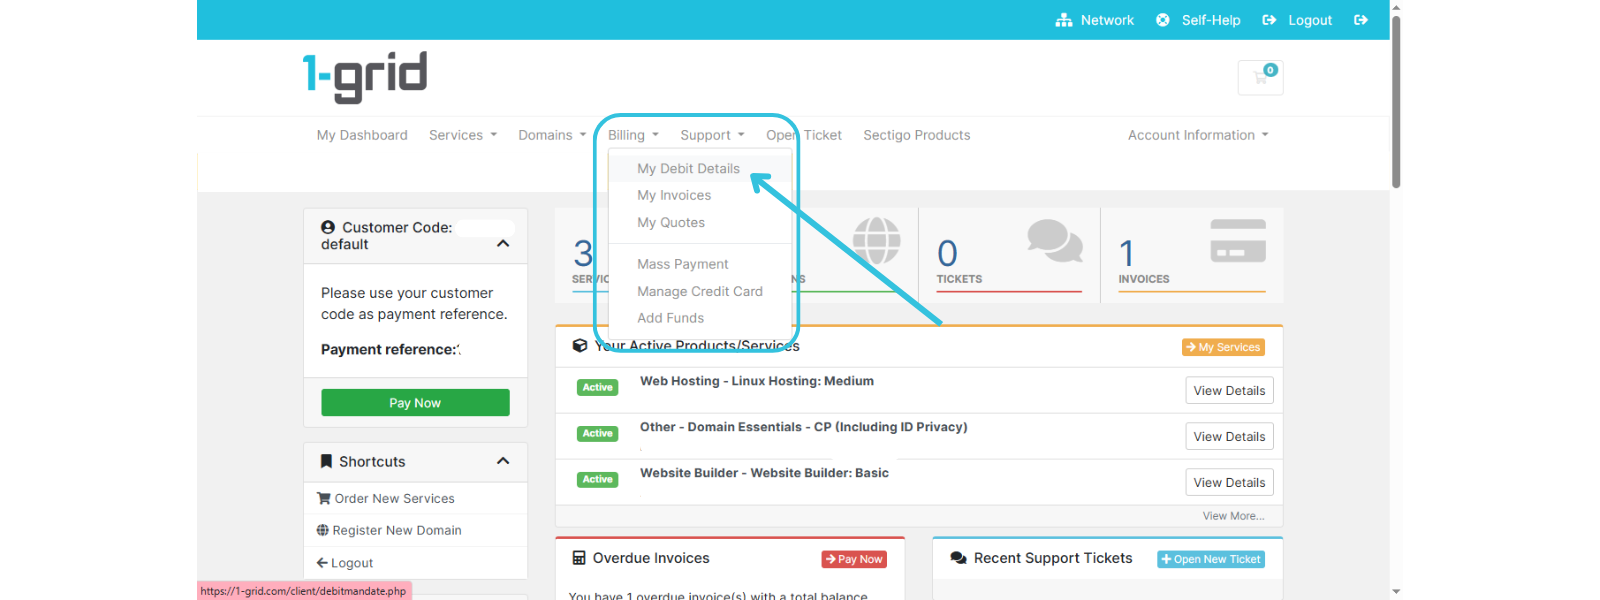
Task: Select Add Funds in Billing menu
Action: pyautogui.click(x=670, y=318)
